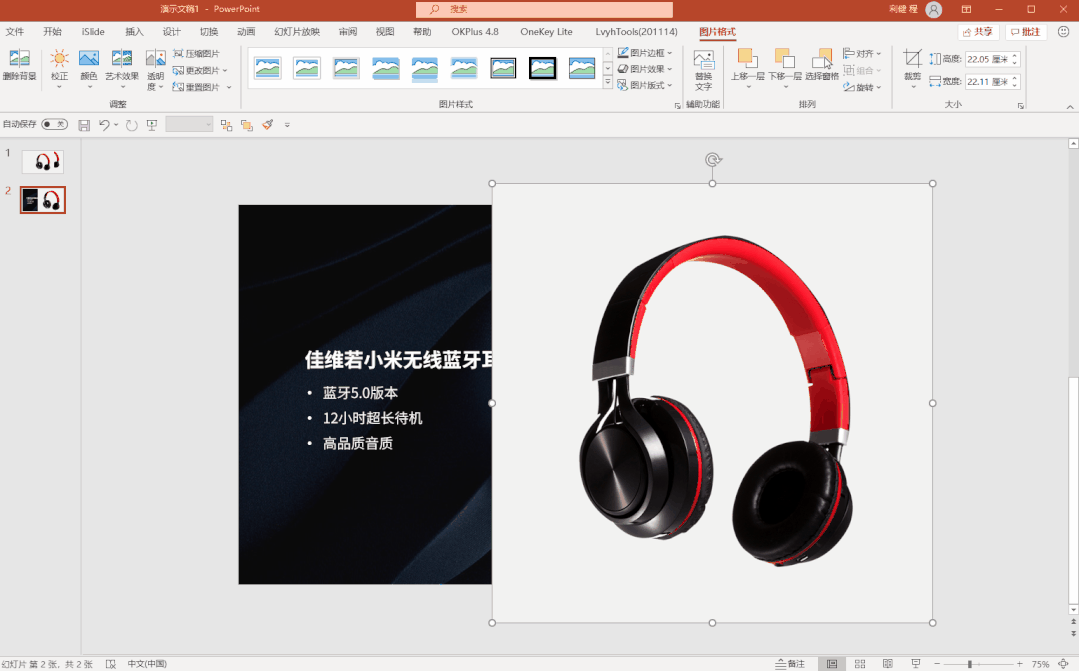Increase the 高度 height with up stepper
The width and height of the screenshot is (1079, 671).
1015,56
